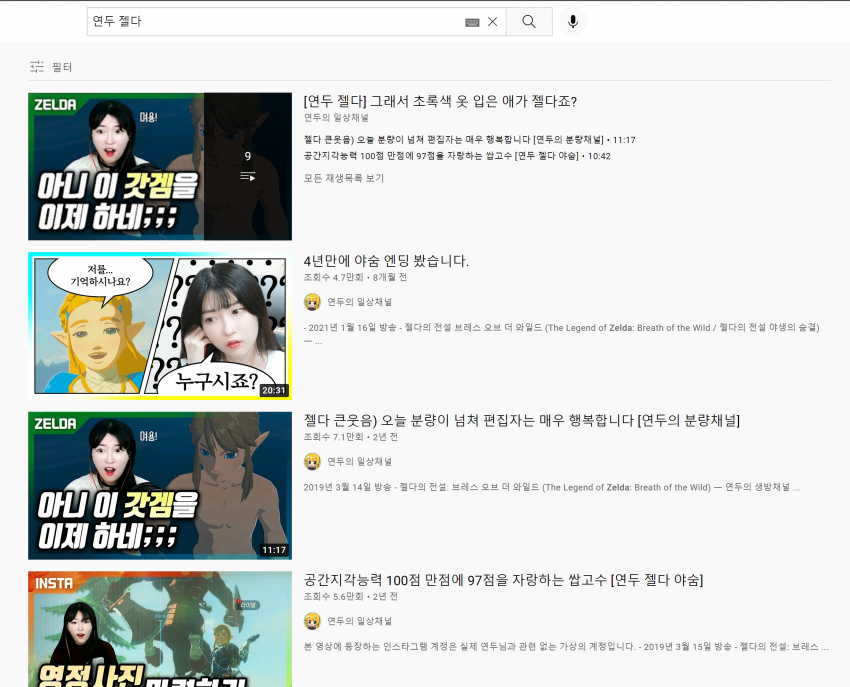Click 모든 재생목록 보기 link
This screenshot has height=687, width=850.
[x=344, y=178]
